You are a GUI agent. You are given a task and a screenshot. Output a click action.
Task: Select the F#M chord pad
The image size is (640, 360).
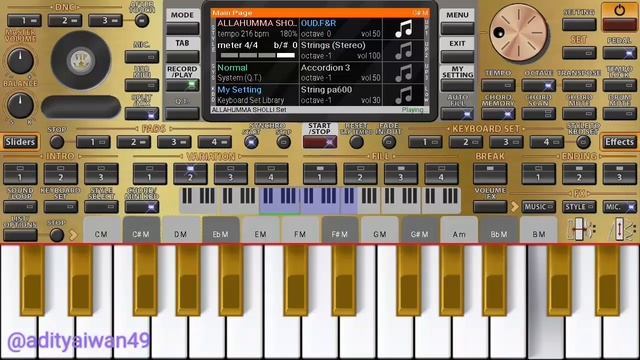pos(340,230)
